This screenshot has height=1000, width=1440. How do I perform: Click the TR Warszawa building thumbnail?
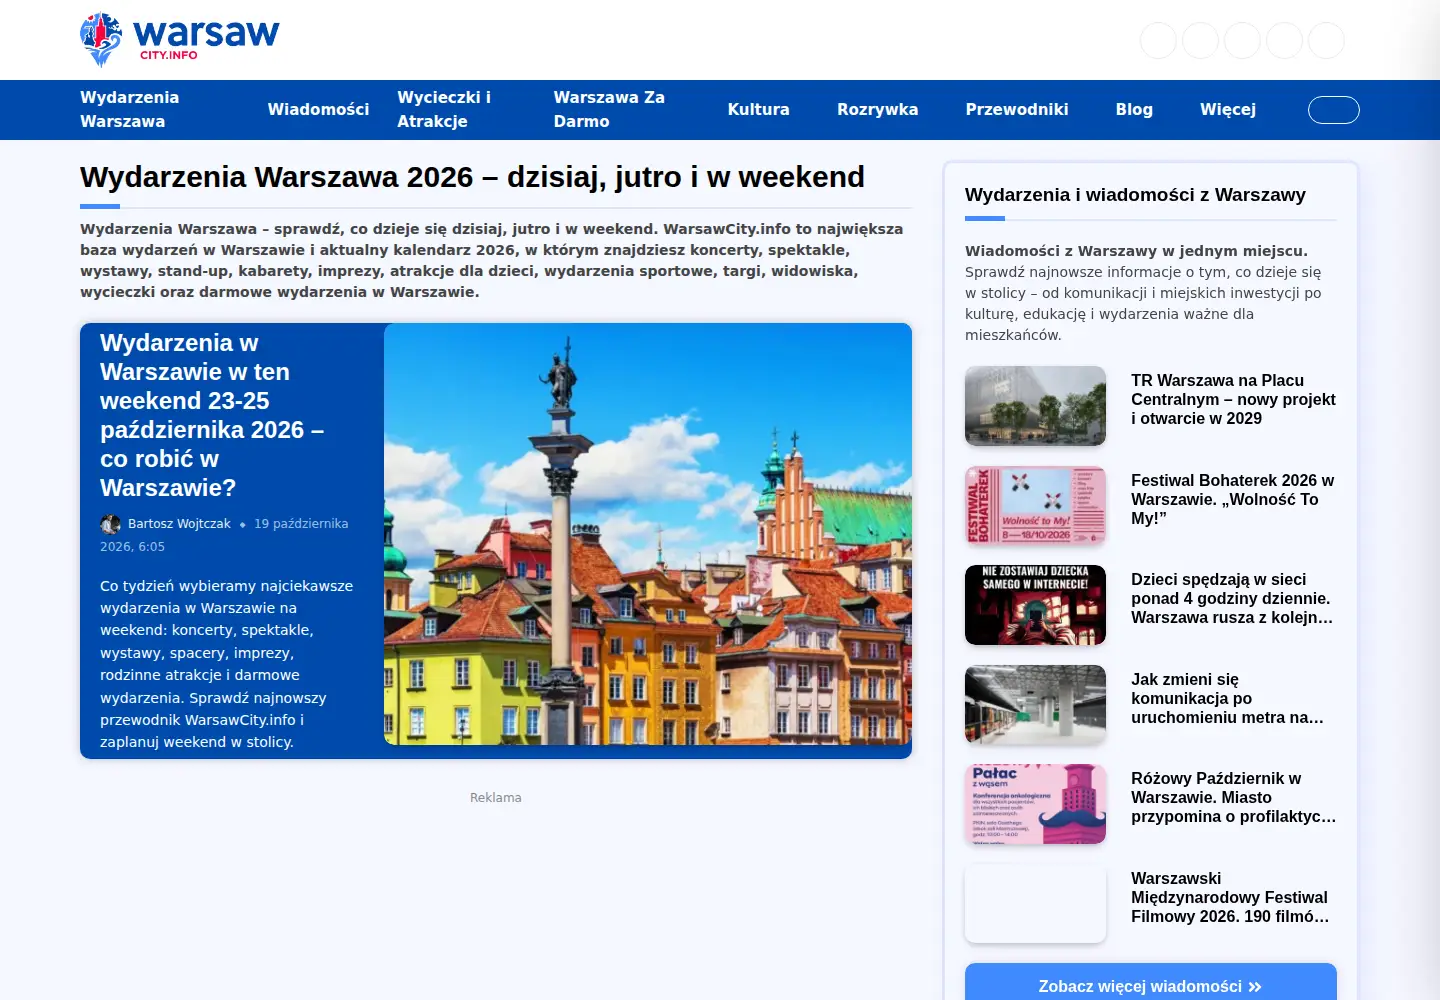click(1035, 406)
